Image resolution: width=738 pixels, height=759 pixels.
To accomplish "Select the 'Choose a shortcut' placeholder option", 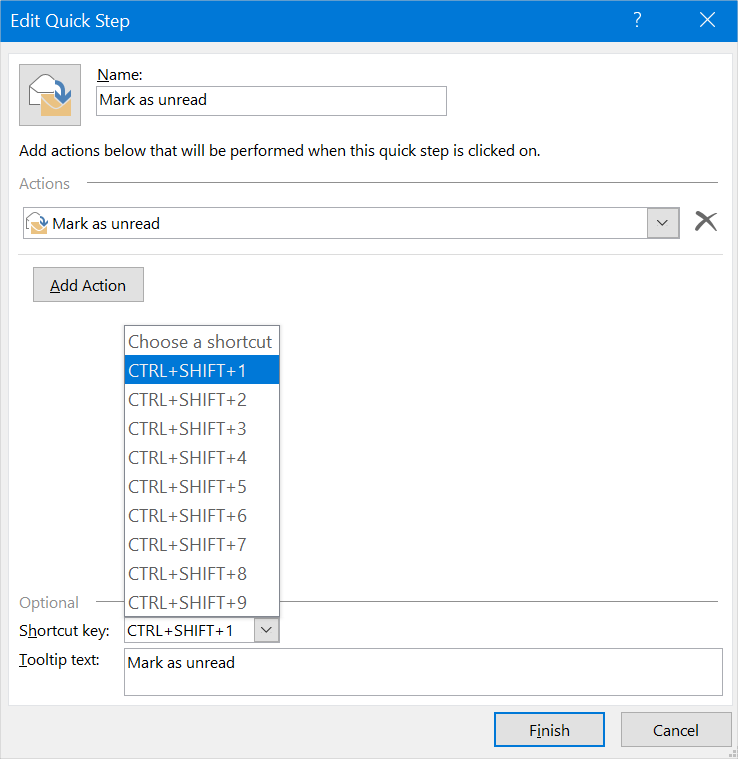I will pos(201,341).
